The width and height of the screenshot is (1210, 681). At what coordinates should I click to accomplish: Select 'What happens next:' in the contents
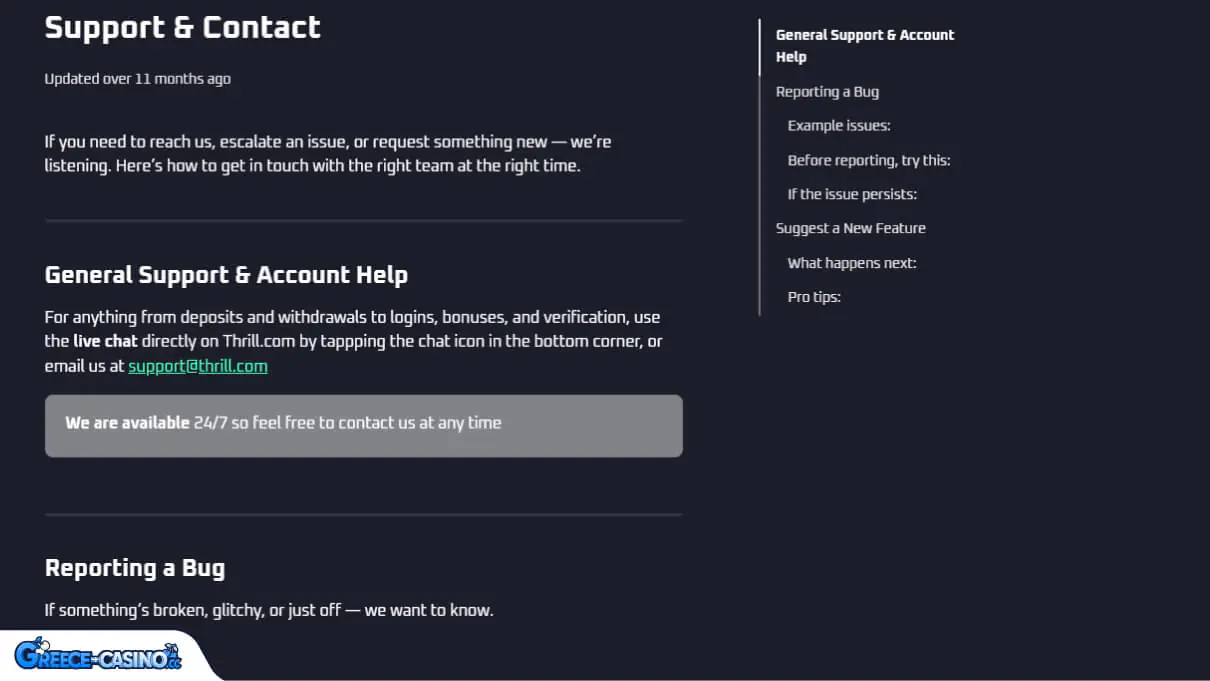pyautogui.click(x=851, y=263)
